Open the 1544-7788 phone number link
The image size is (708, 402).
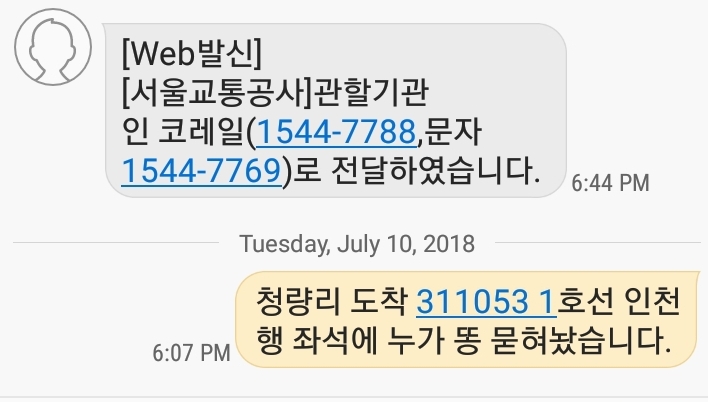336,132
